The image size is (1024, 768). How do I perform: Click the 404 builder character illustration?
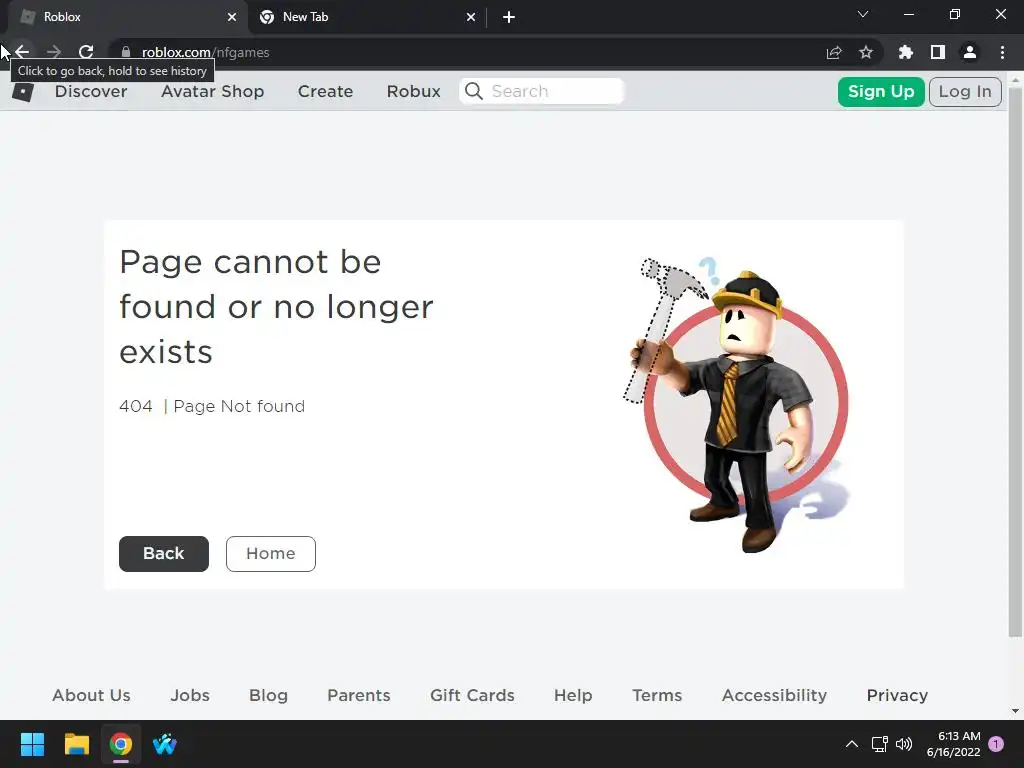point(736,404)
